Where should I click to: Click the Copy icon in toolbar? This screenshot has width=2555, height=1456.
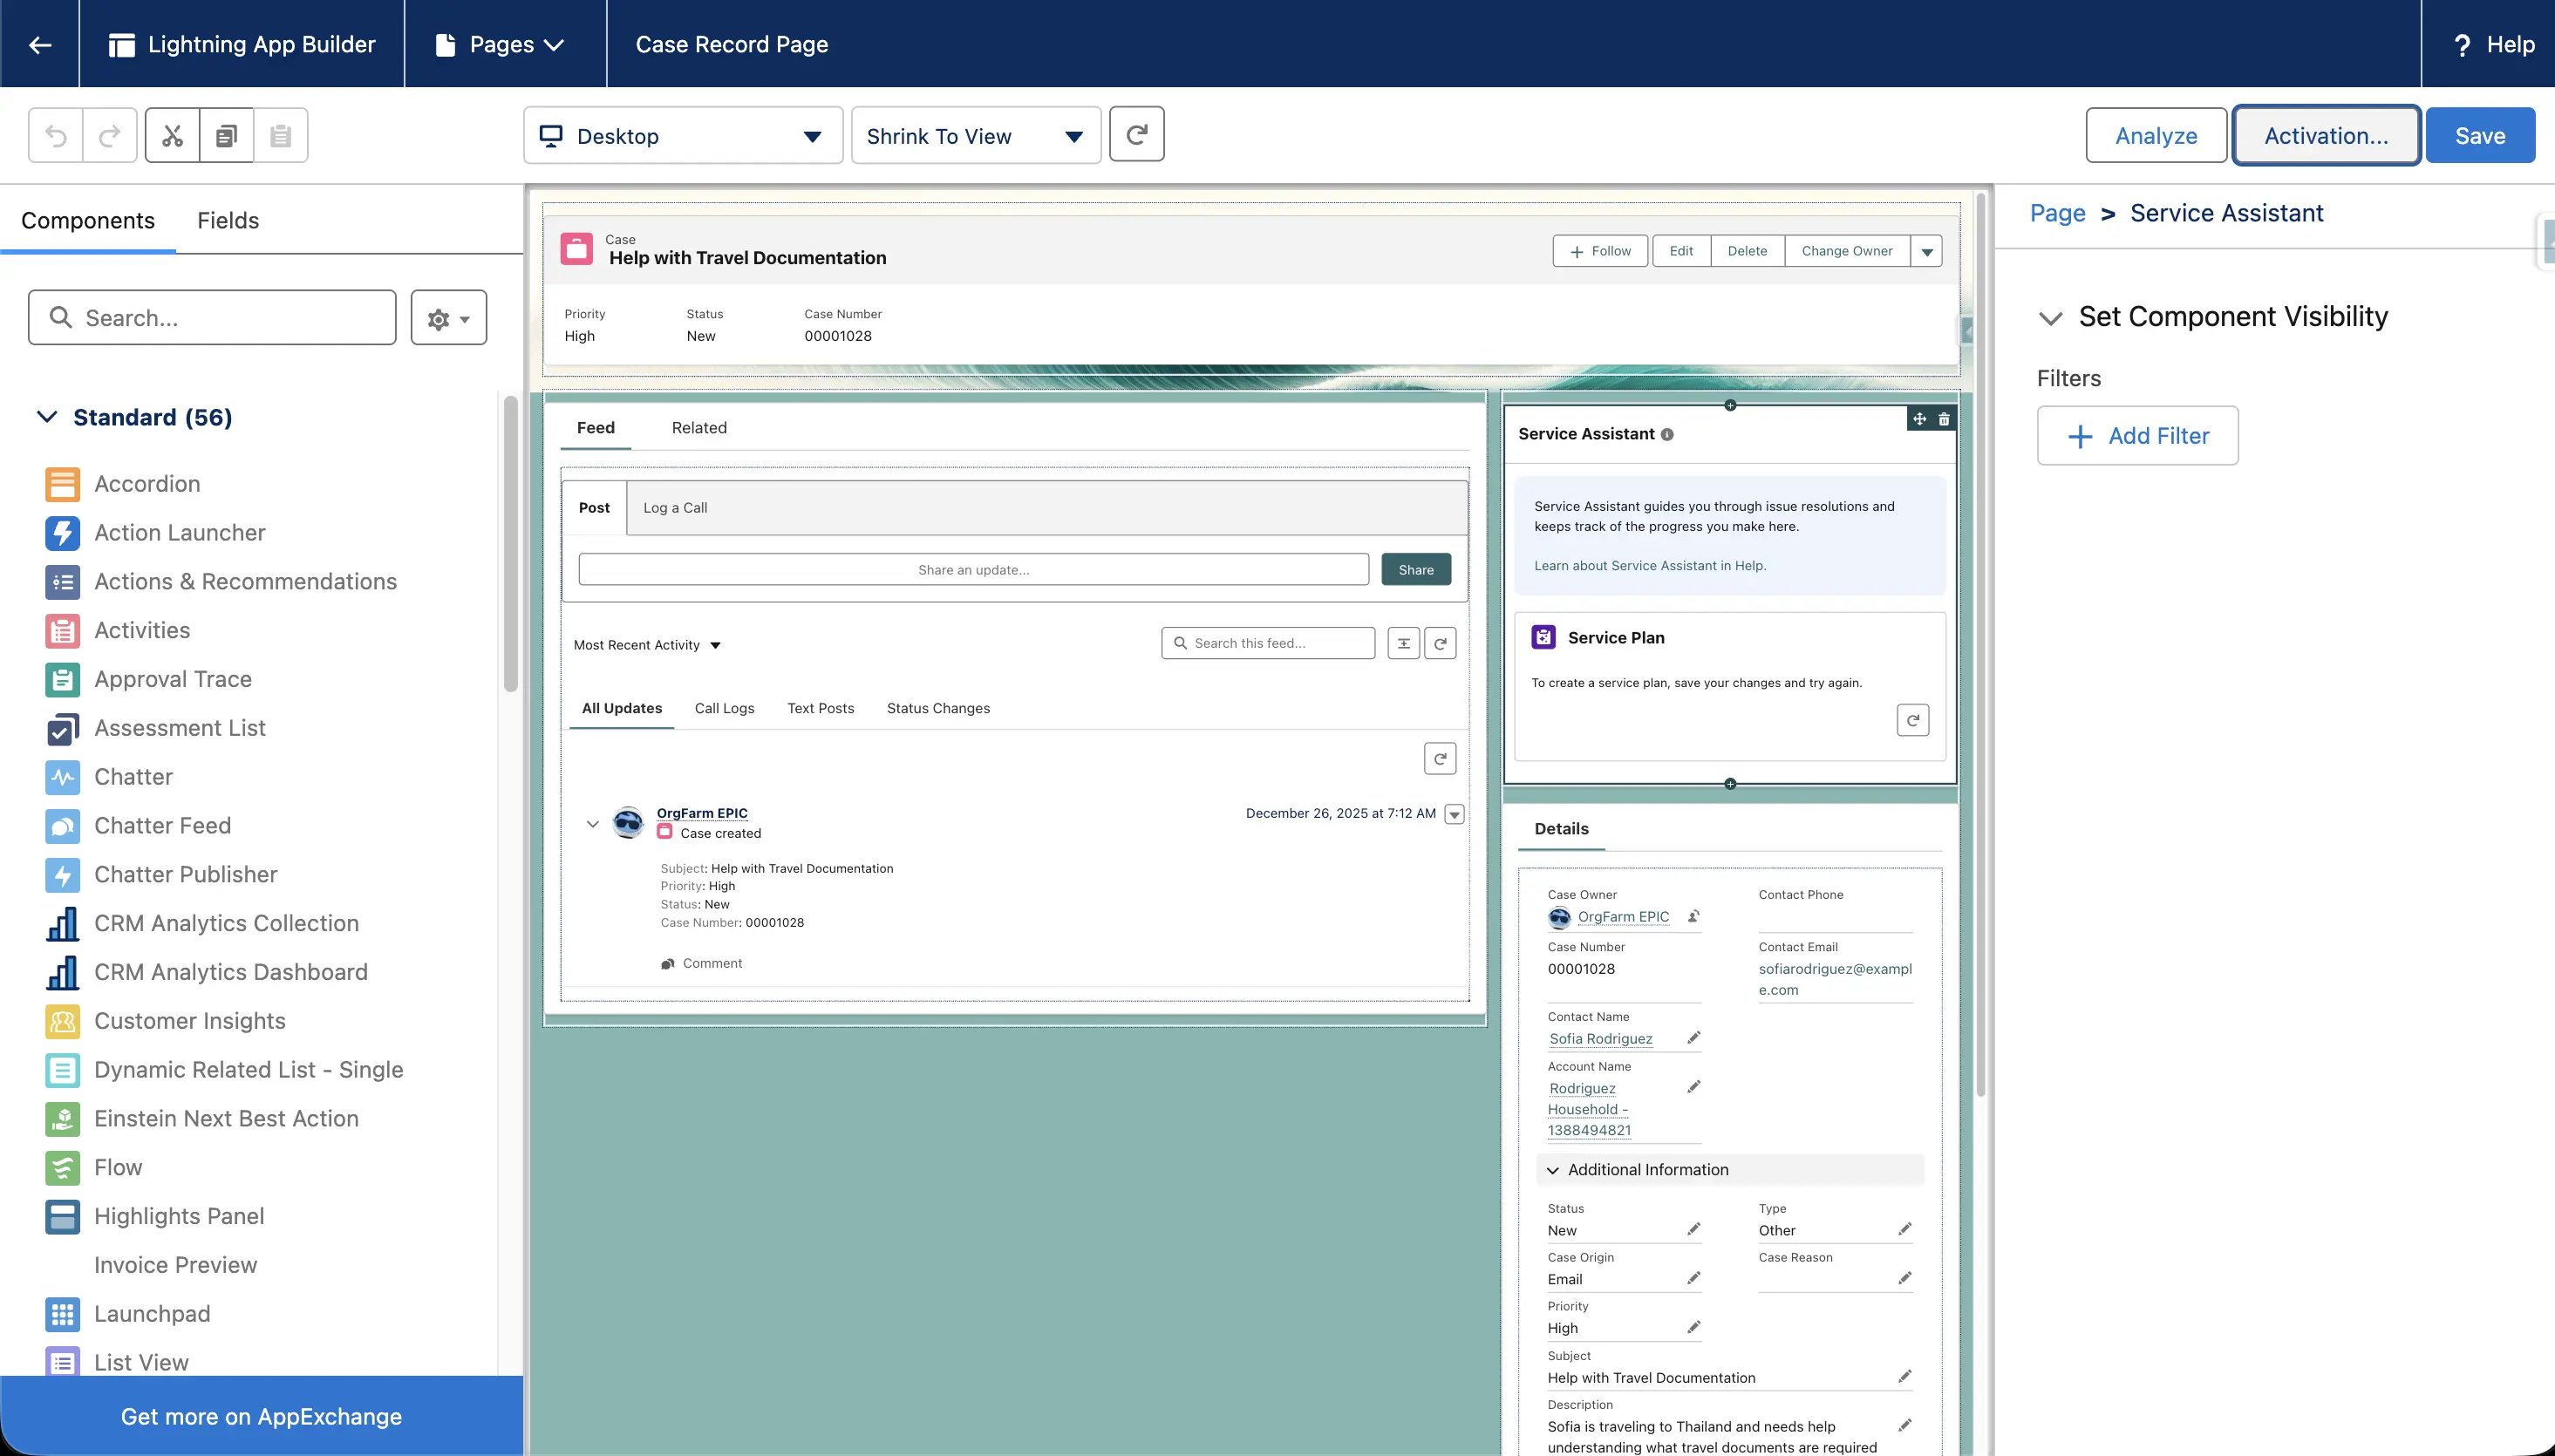click(227, 135)
